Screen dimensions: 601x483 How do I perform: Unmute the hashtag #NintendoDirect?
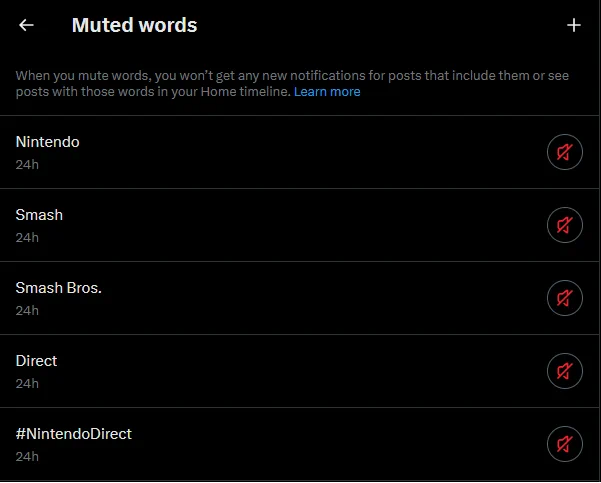click(x=565, y=444)
